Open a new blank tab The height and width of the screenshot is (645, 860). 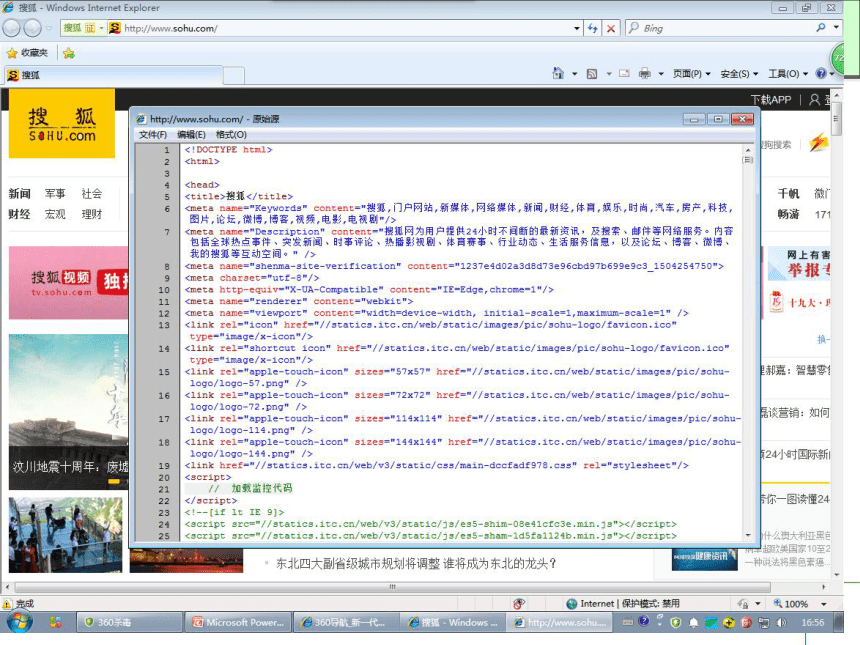(x=234, y=75)
